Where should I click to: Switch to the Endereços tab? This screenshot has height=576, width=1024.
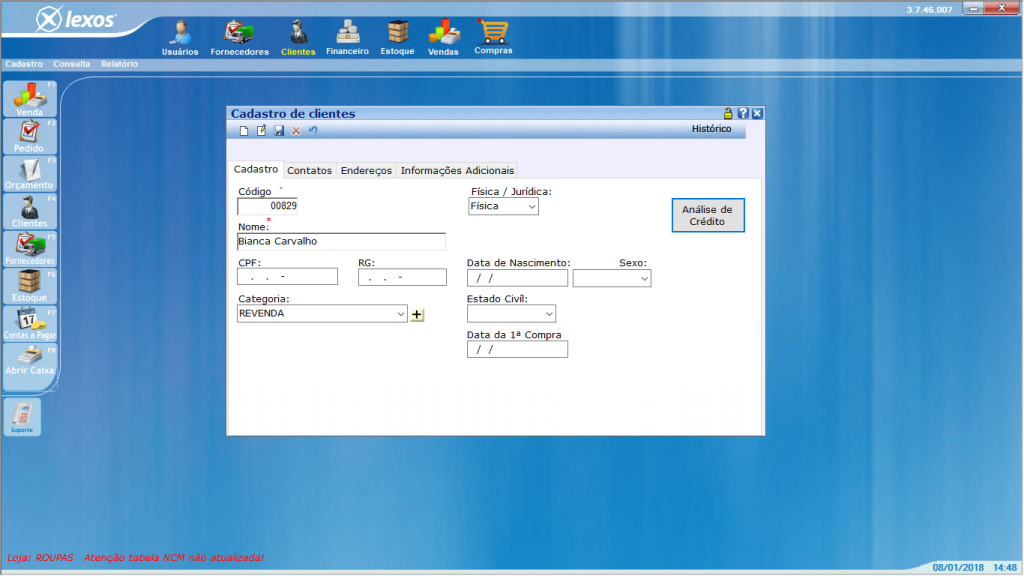pyautogui.click(x=366, y=170)
